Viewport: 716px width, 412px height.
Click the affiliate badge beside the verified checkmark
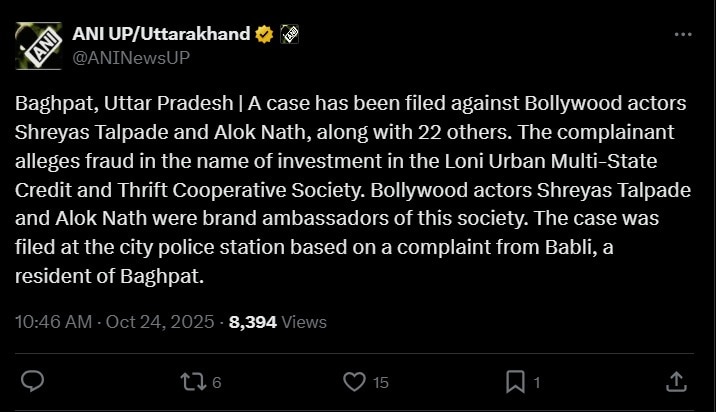click(289, 35)
